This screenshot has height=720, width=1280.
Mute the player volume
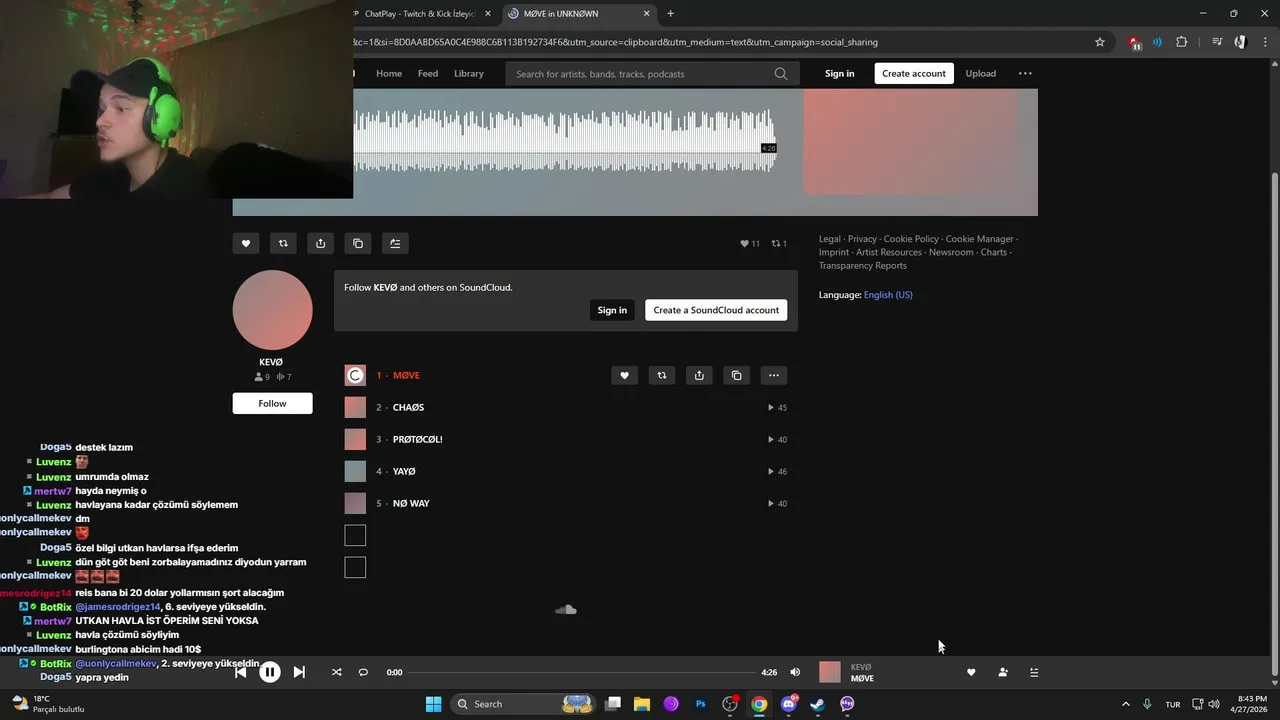point(795,672)
